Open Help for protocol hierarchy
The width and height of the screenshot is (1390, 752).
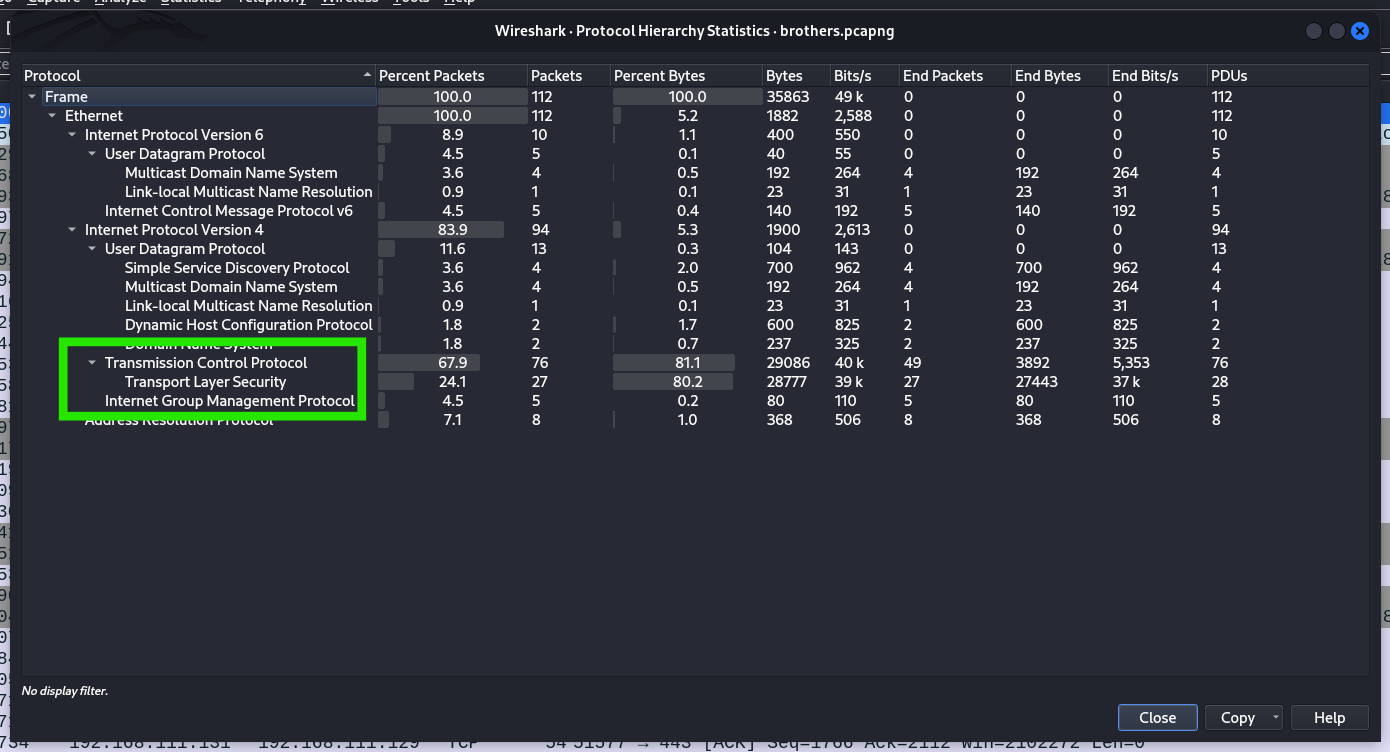(x=1329, y=717)
